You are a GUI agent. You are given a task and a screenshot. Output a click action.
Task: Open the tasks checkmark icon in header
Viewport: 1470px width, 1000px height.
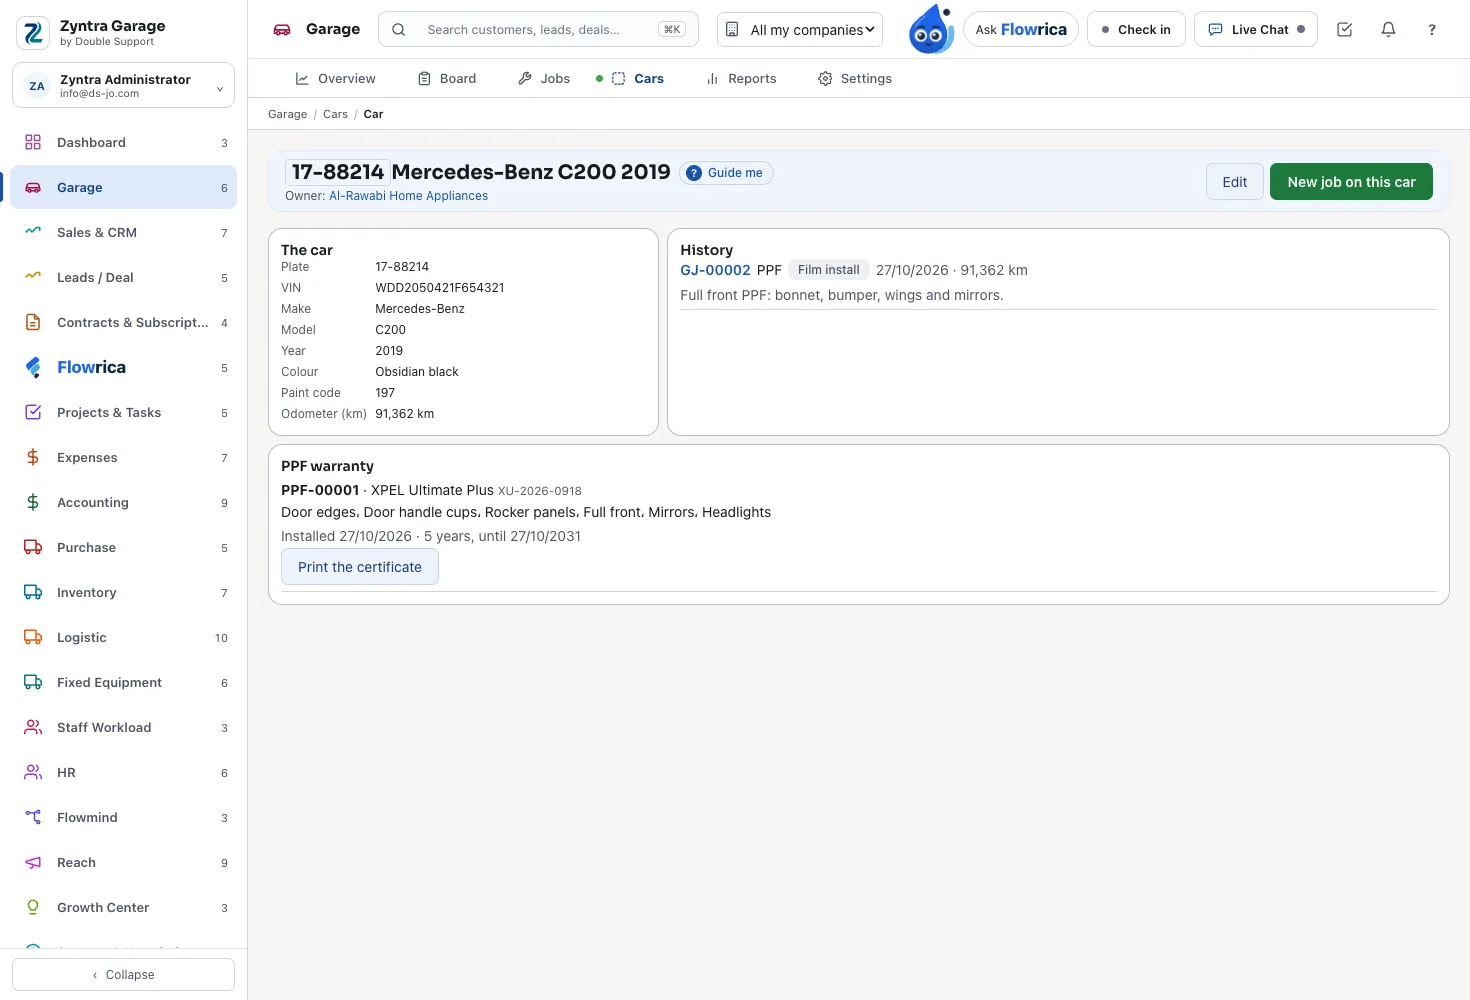point(1344,30)
